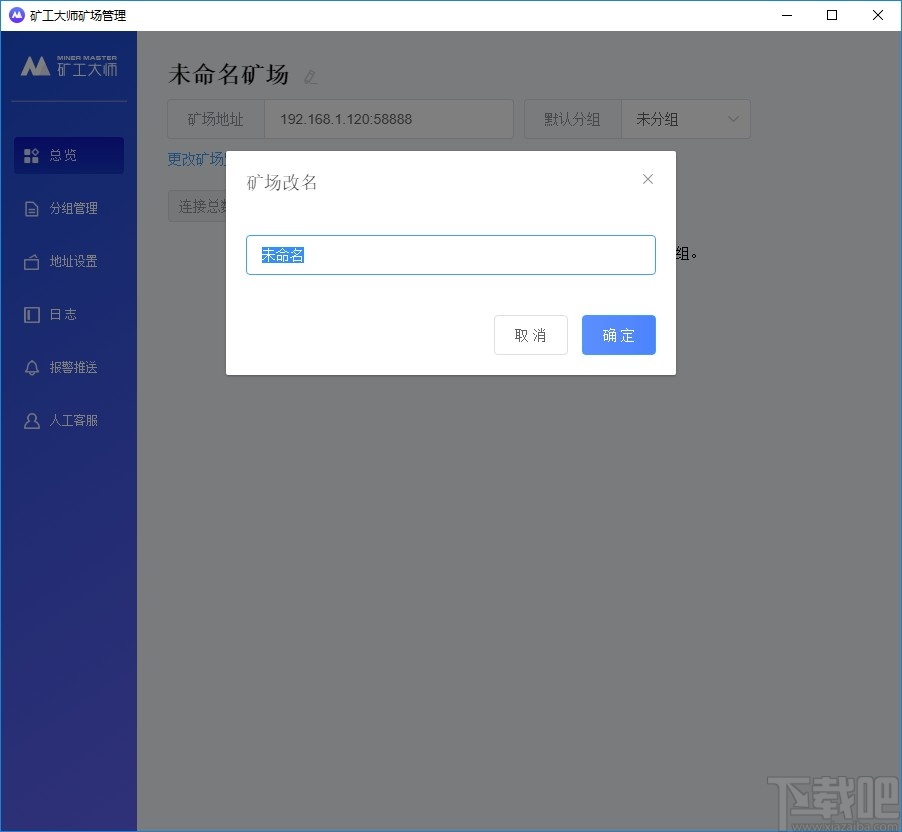Image resolution: width=902 pixels, height=832 pixels.
Task: Open 报警推送 alarm push settings
Action: coord(31,367)
